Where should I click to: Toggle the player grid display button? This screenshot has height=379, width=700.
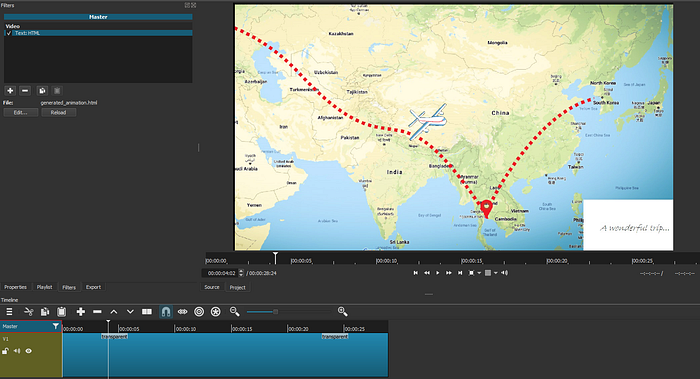(x=488, y=273)
